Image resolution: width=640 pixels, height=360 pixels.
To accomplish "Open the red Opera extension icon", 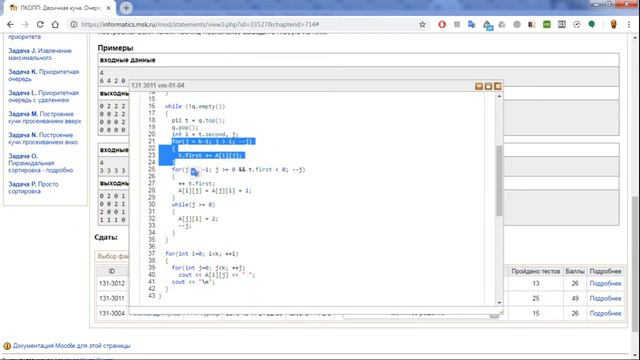I will 442,24.
